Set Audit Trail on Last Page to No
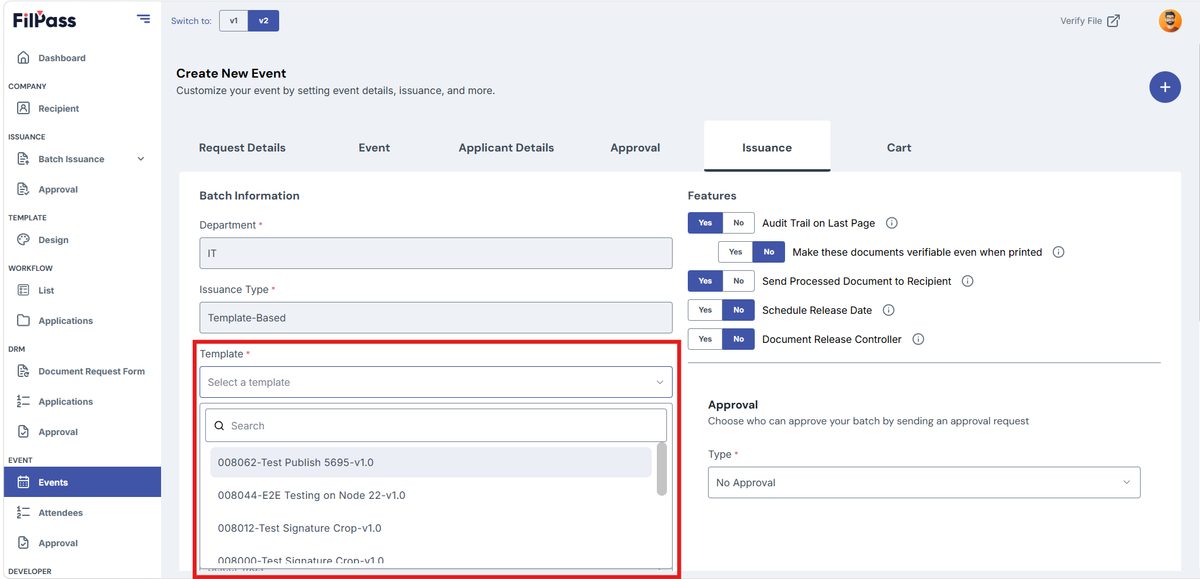Screen dimensions: 1200x579 738,223
